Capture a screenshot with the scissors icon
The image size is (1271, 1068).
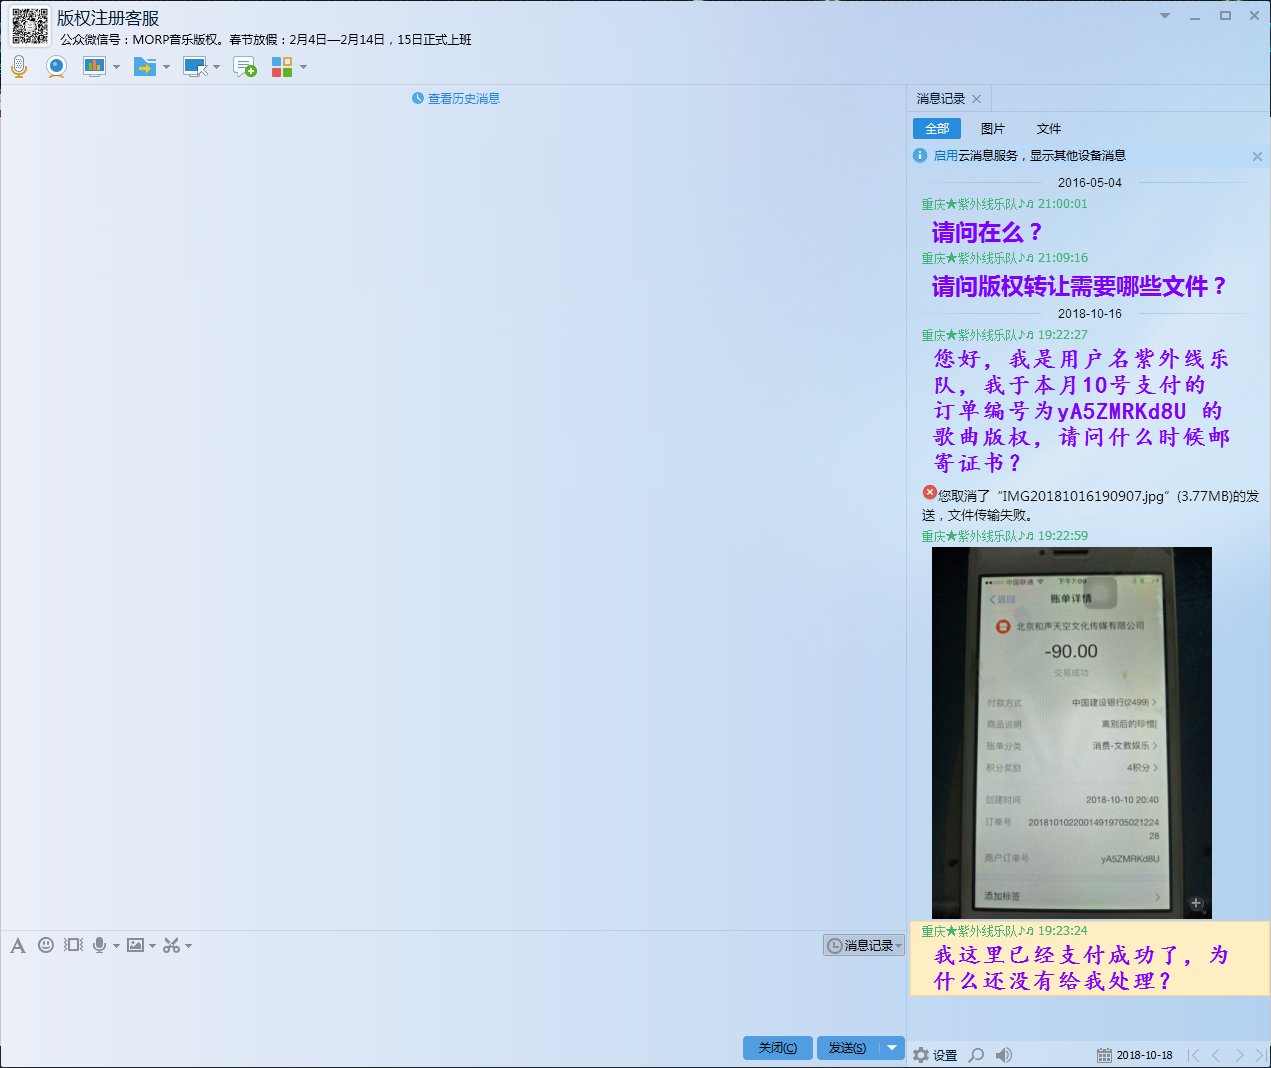(x=170, y=945)
